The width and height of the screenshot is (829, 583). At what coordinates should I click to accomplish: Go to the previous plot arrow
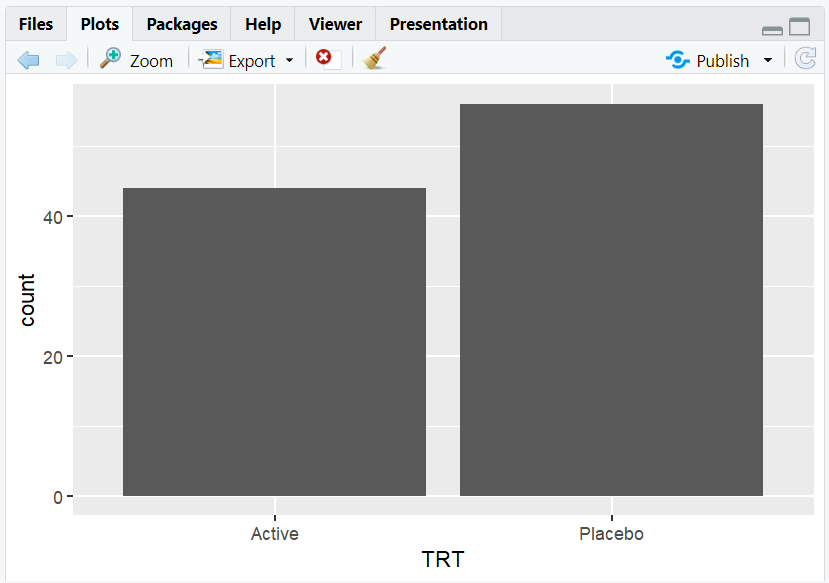pos(28,60)
